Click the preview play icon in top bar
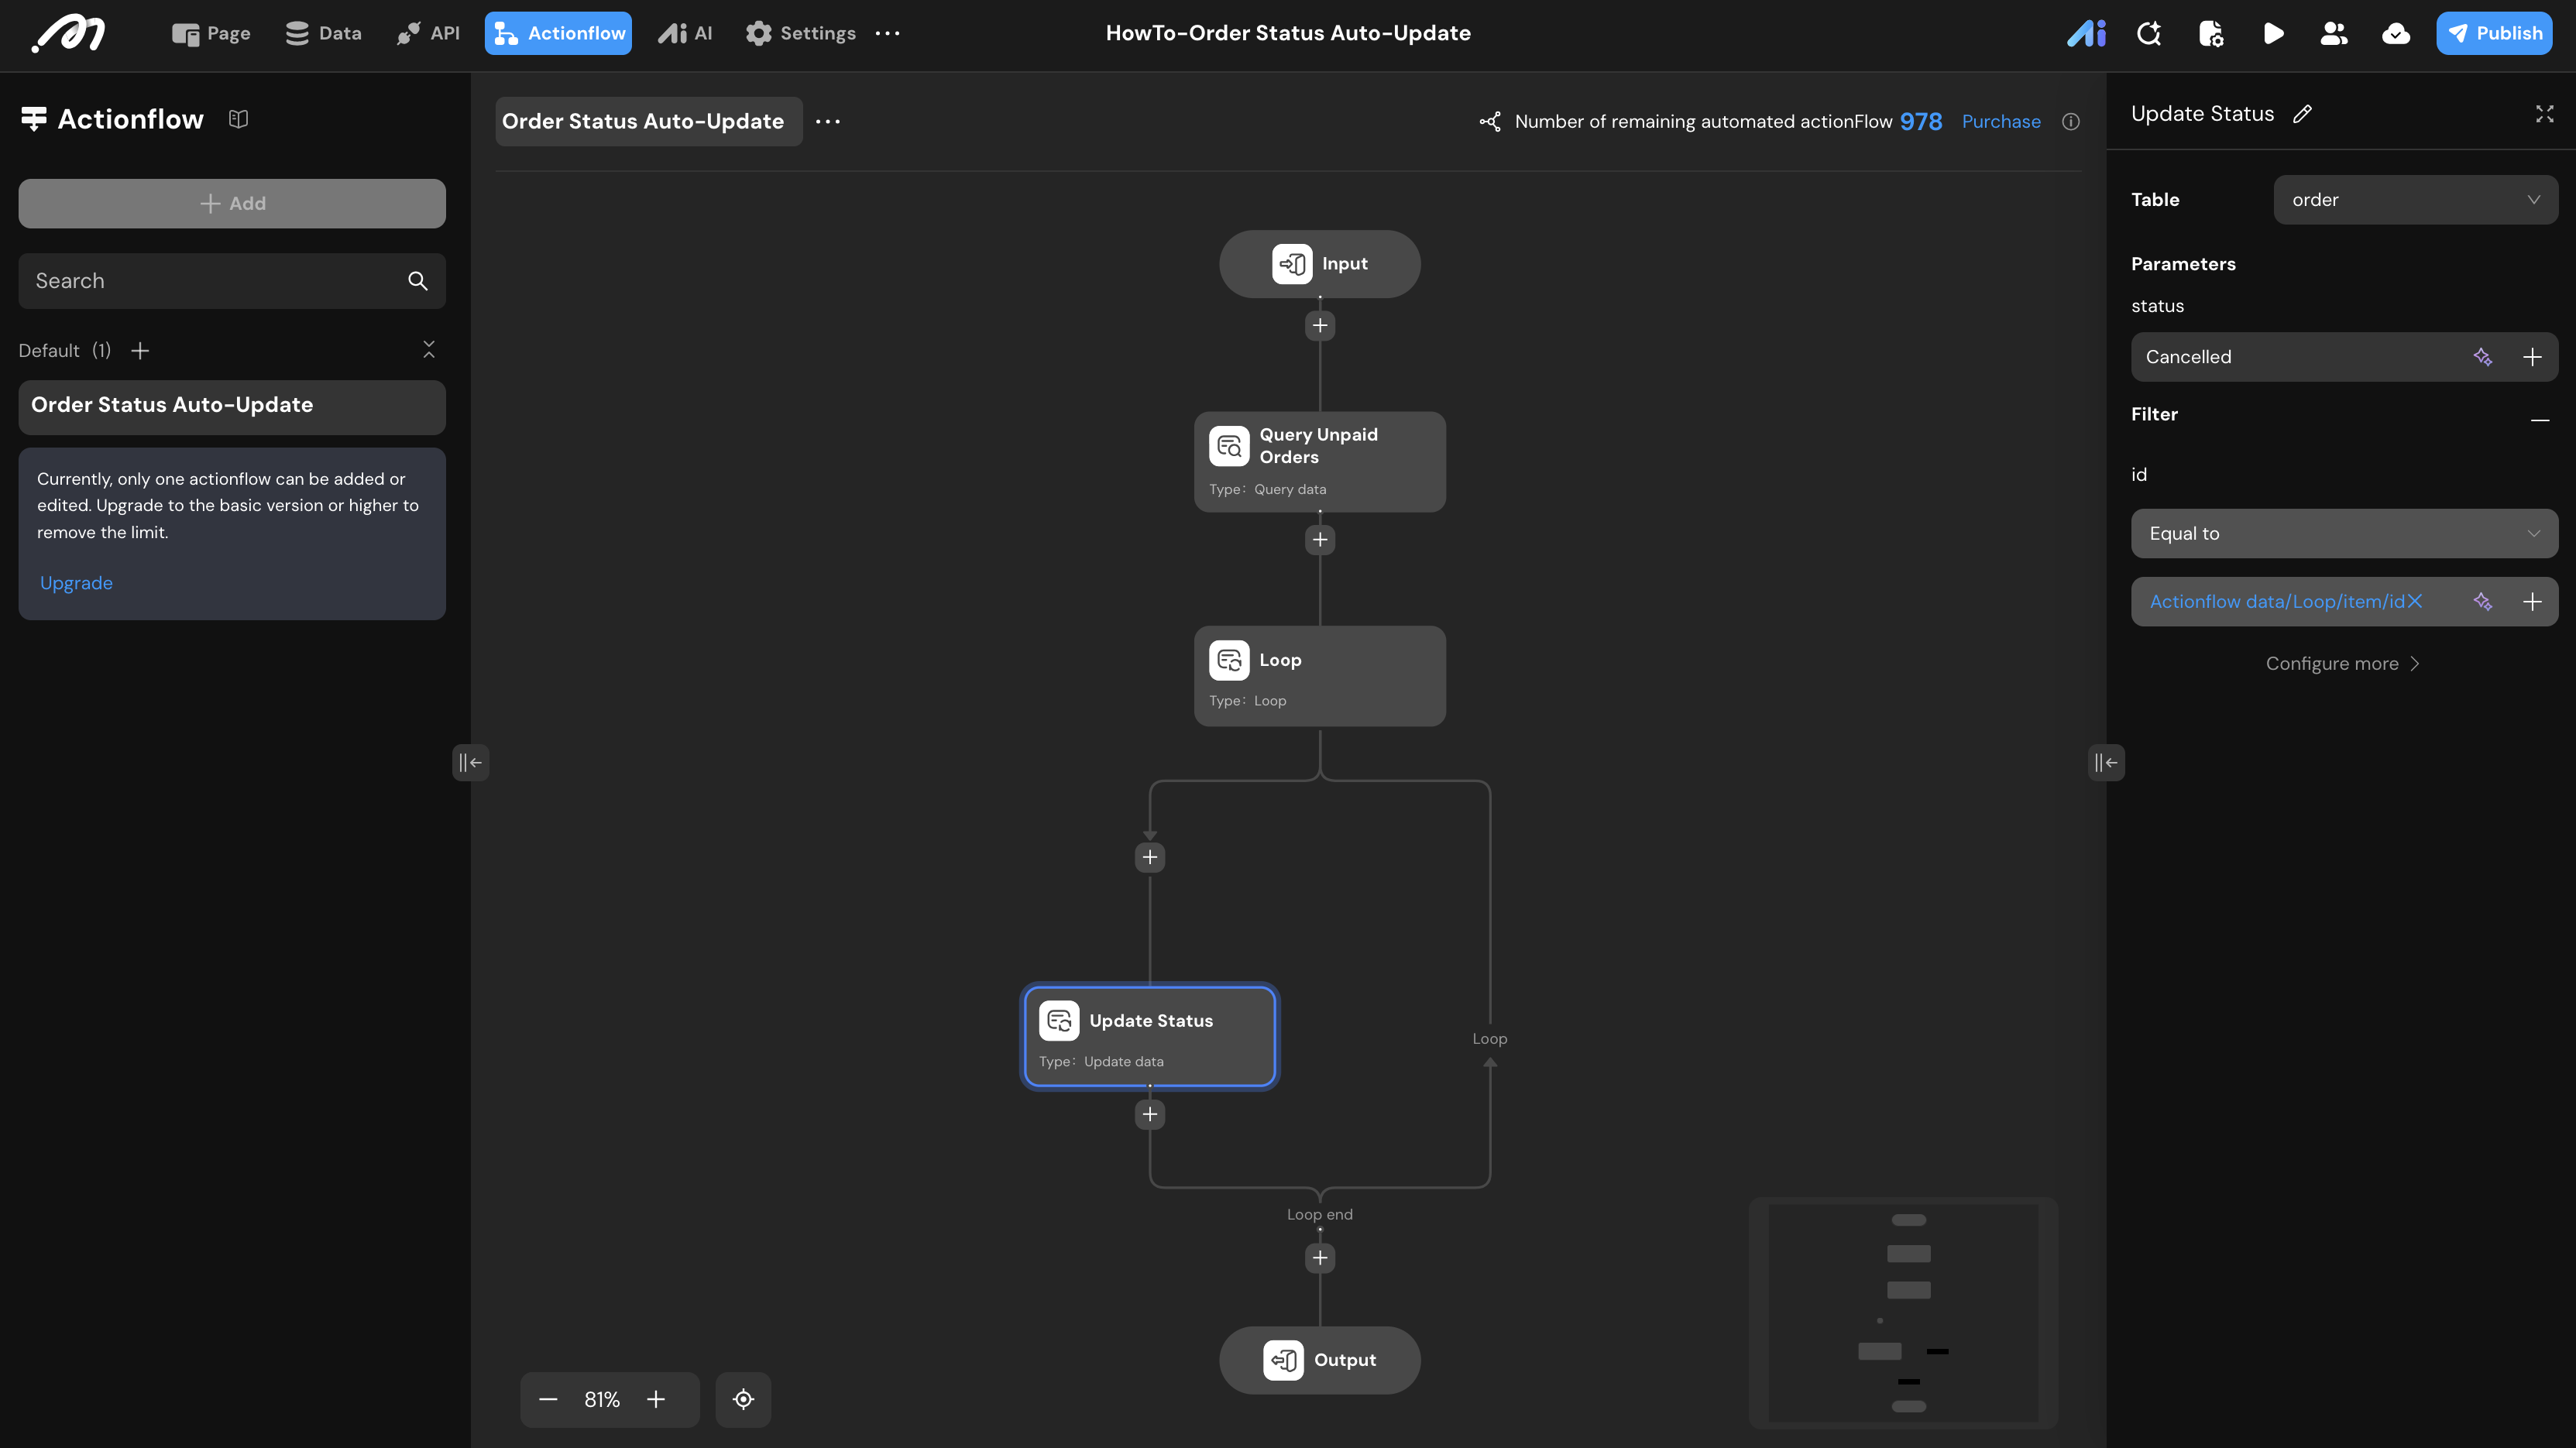 point(2272,34)
